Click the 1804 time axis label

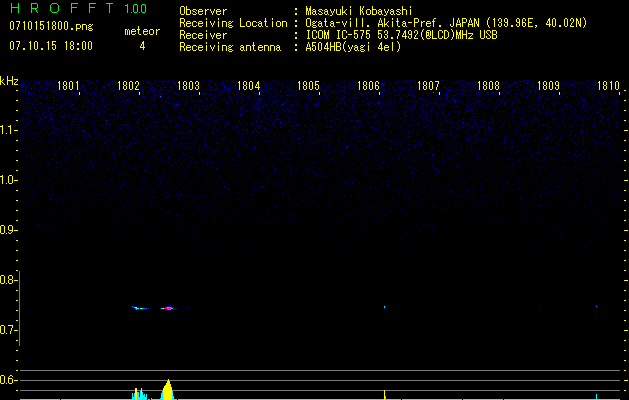click(248, 86)
